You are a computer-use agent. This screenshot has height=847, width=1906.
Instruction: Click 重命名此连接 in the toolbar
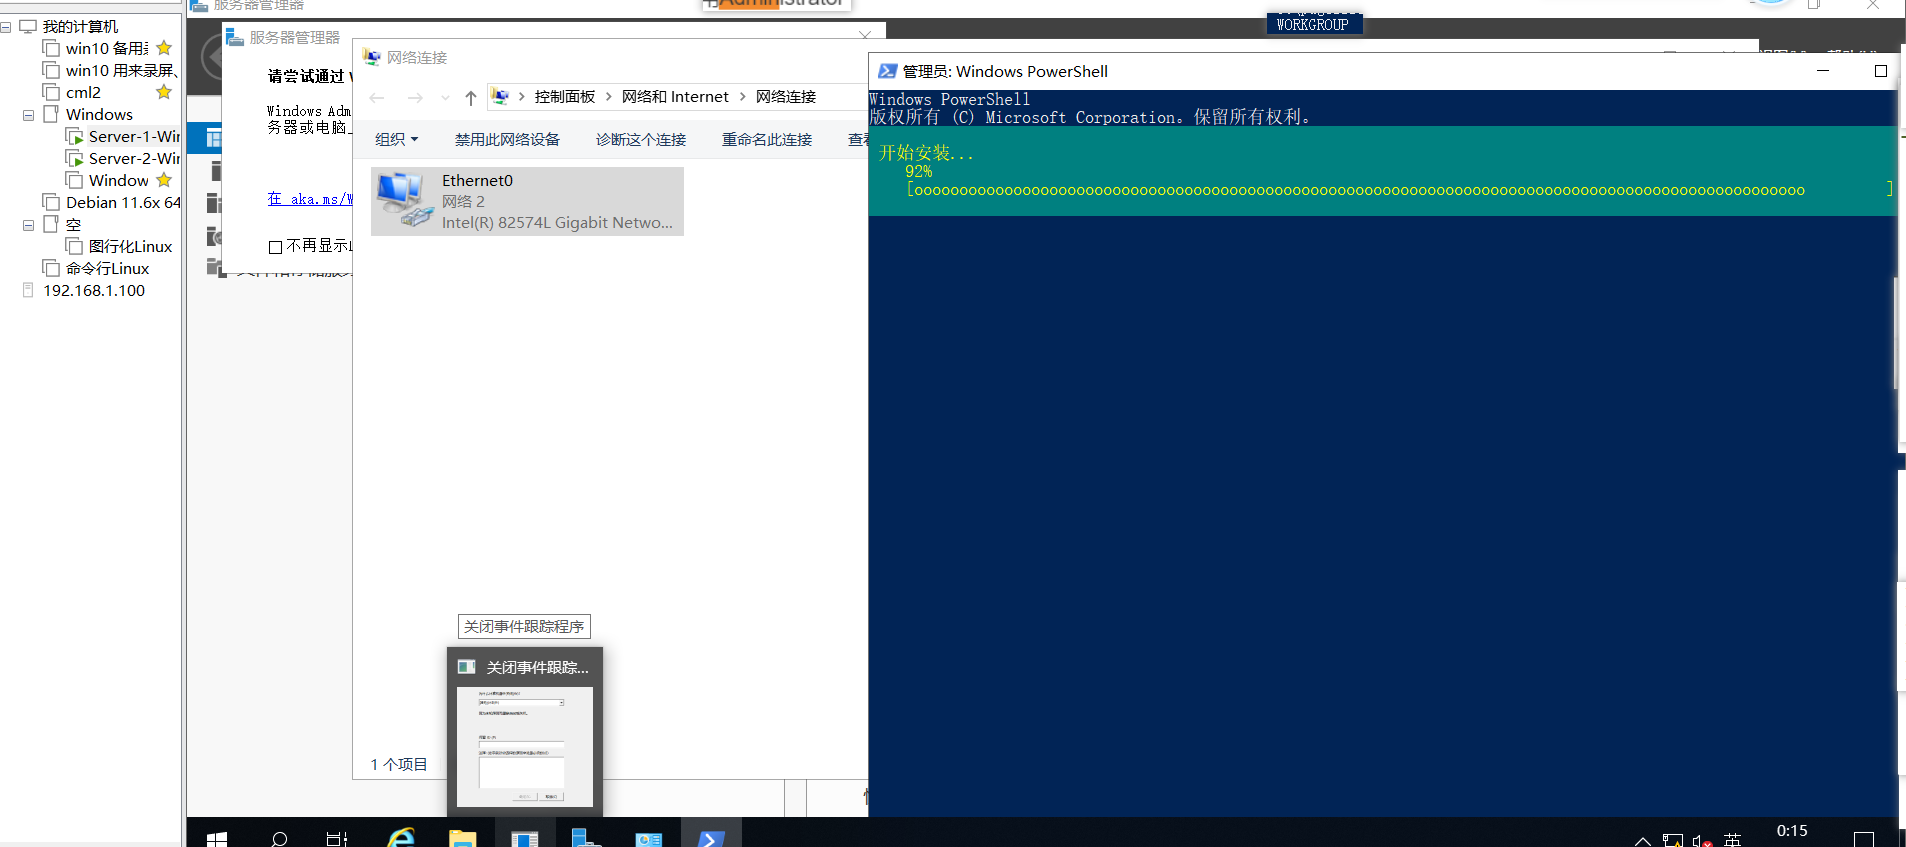(x=767, y=139)
